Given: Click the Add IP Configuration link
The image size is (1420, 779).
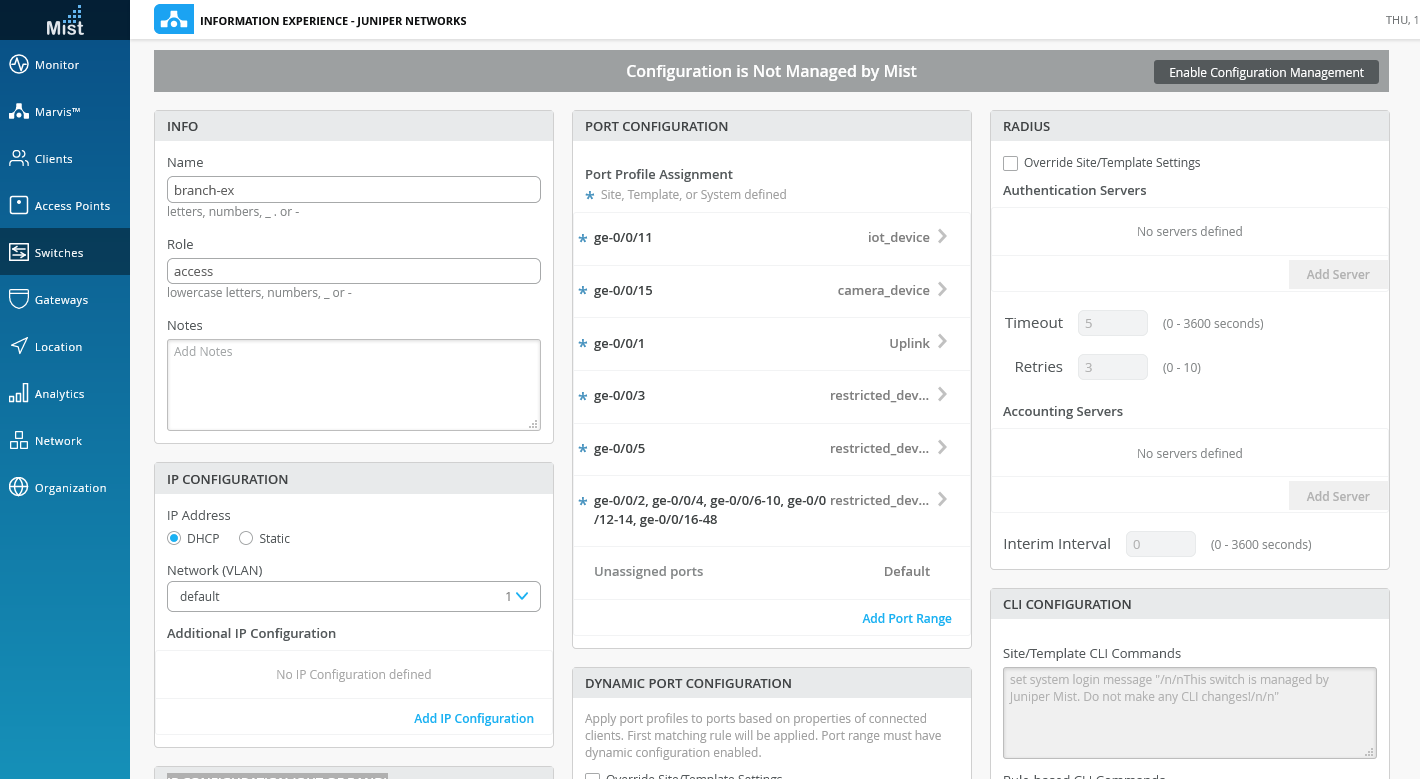Looking at the screenshot, I should click(x=474, y=719).
